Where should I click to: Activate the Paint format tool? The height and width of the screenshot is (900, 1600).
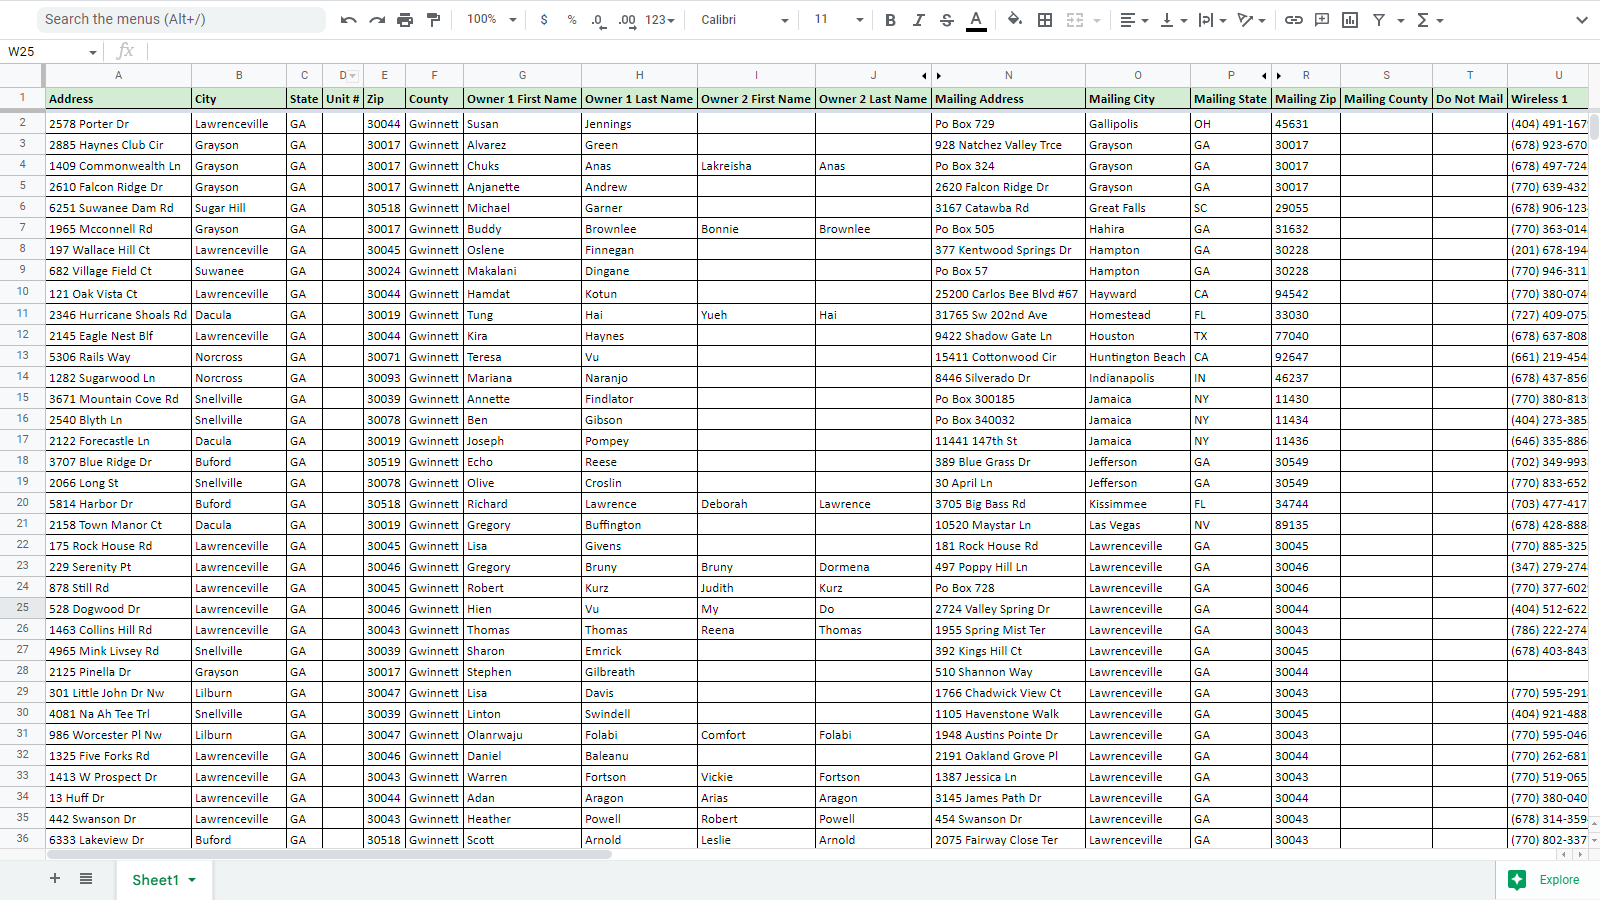433,20
